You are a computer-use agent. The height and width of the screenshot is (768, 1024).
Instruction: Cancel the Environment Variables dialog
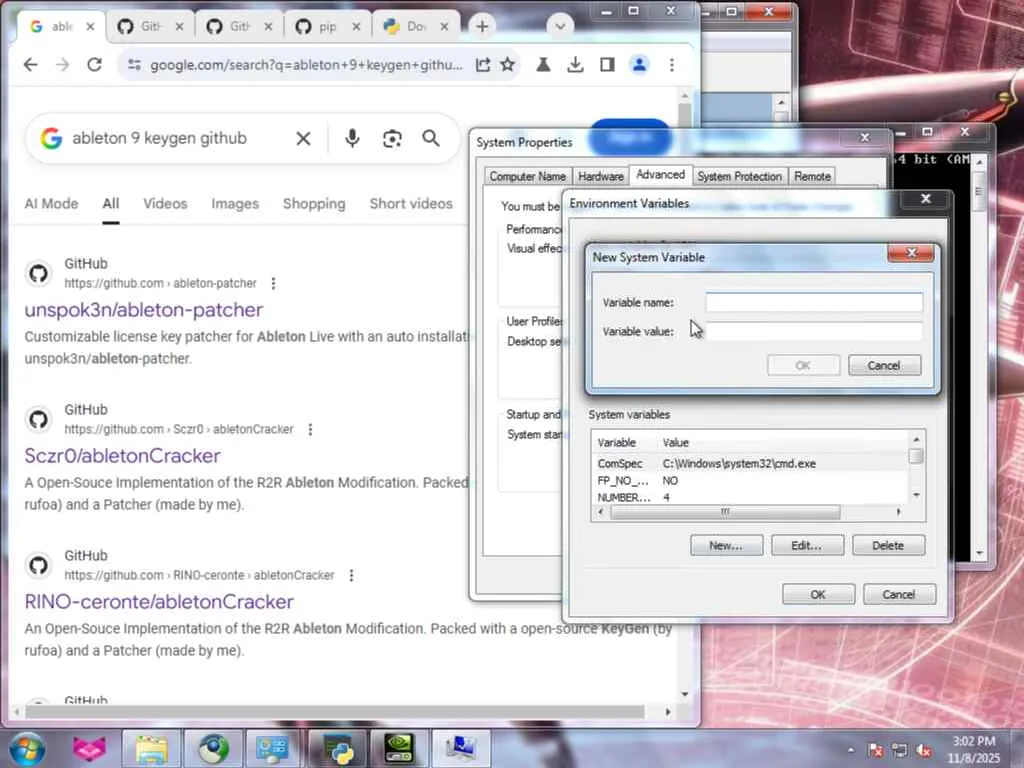tap(899, 594)
